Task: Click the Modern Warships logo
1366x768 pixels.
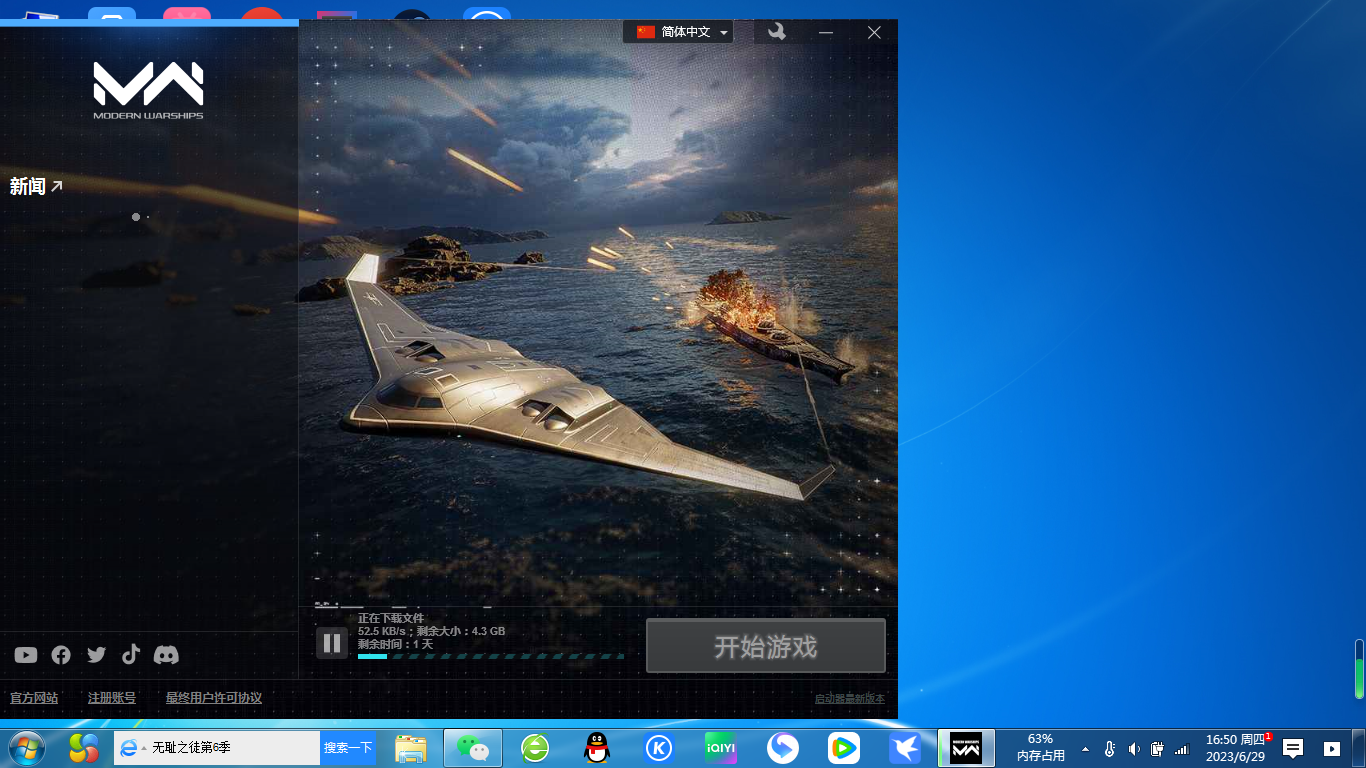Action: click(148, 90)
